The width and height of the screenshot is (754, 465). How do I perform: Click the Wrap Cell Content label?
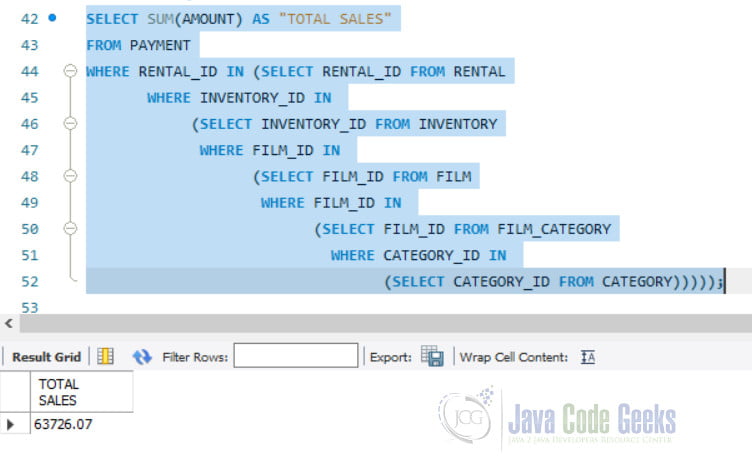pos(514,357)
